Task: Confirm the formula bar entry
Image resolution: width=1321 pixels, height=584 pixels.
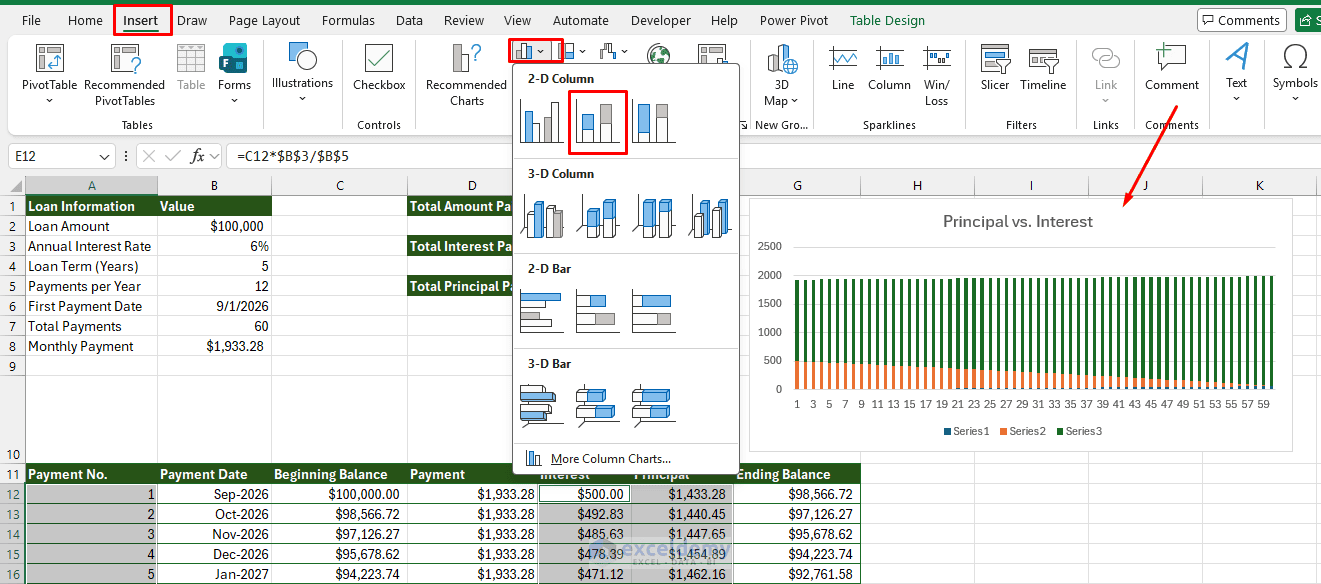Action: pyautogui.click(x=174, y=156)
